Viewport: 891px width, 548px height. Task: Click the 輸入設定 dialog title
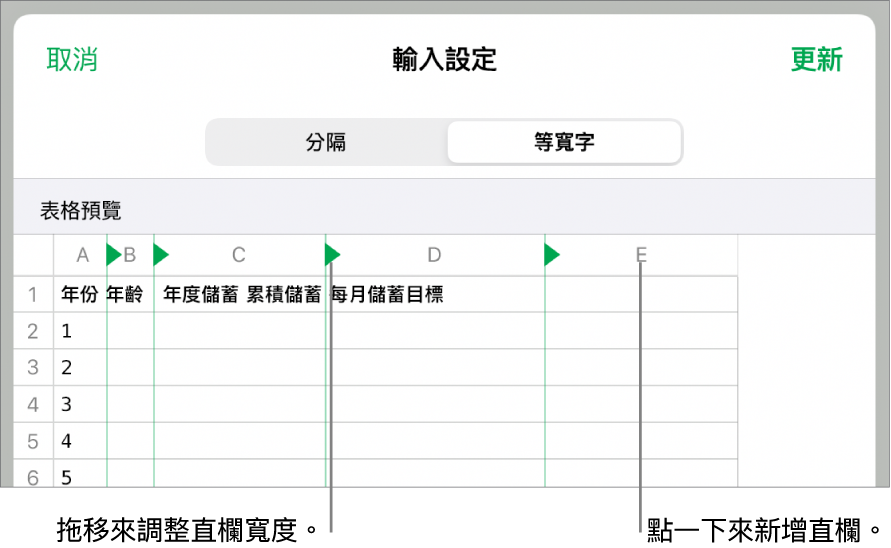444,60
